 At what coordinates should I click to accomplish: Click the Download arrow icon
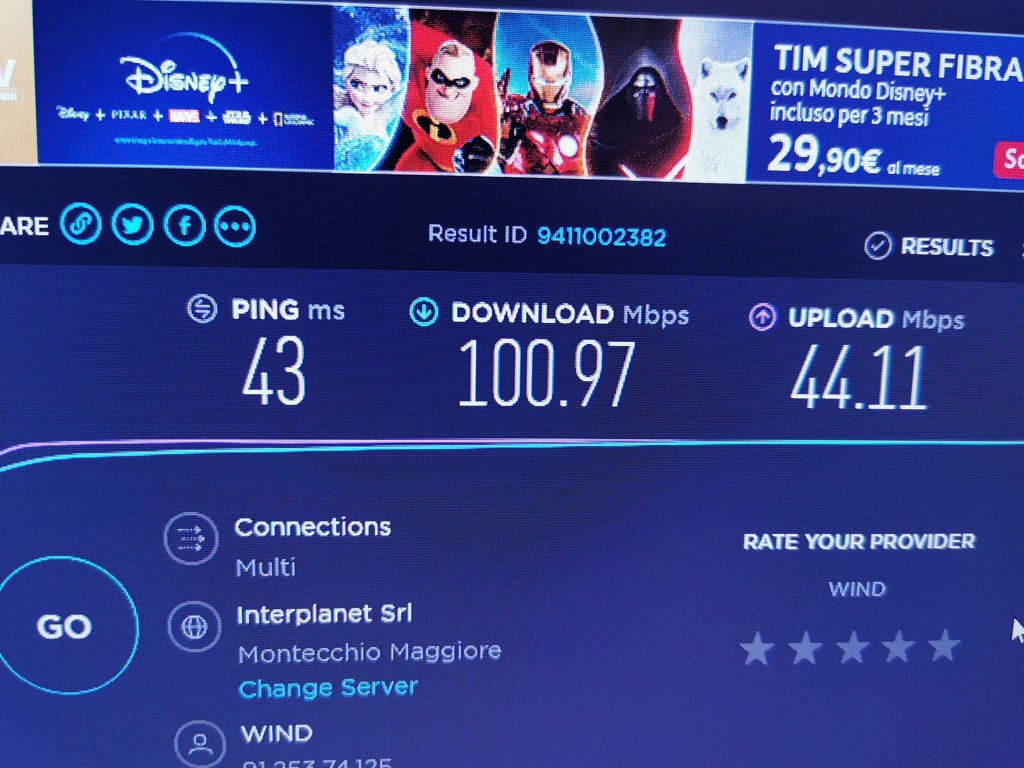[423, 312]
